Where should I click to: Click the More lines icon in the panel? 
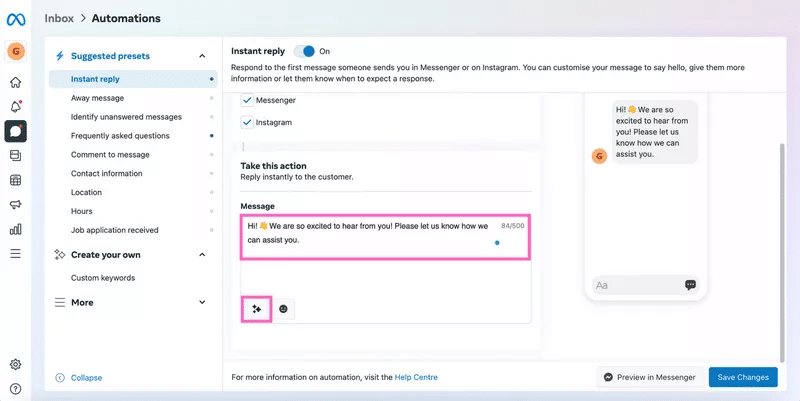(x=60, y=303)
